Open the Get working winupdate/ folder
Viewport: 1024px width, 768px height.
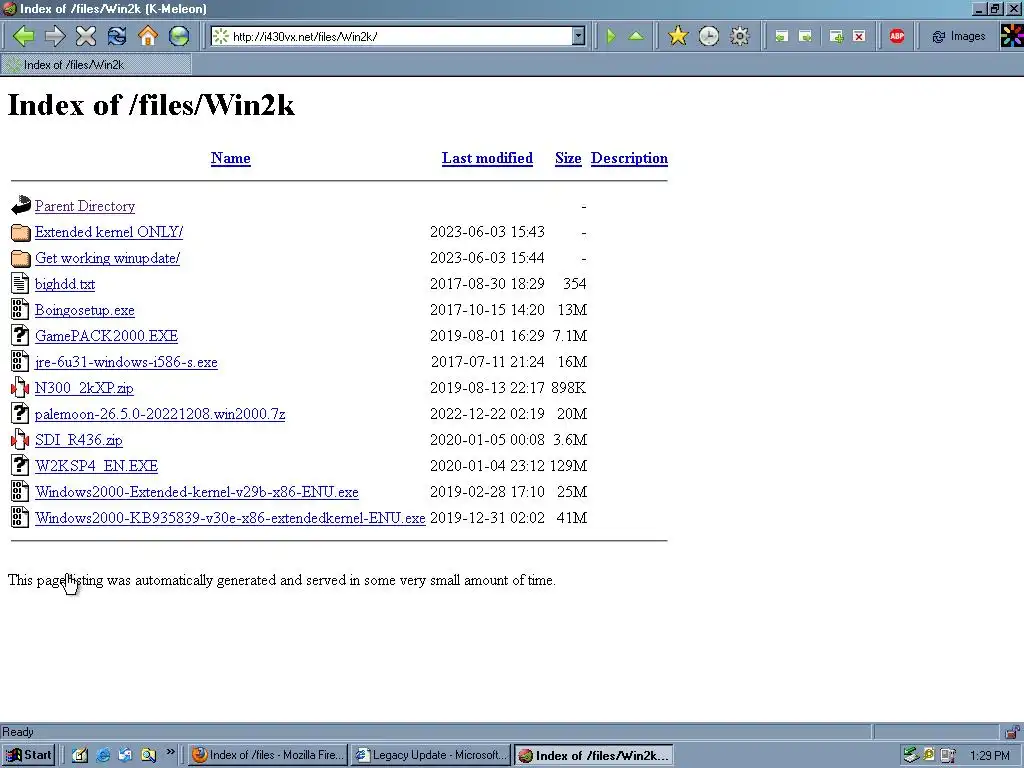point(108,258)
